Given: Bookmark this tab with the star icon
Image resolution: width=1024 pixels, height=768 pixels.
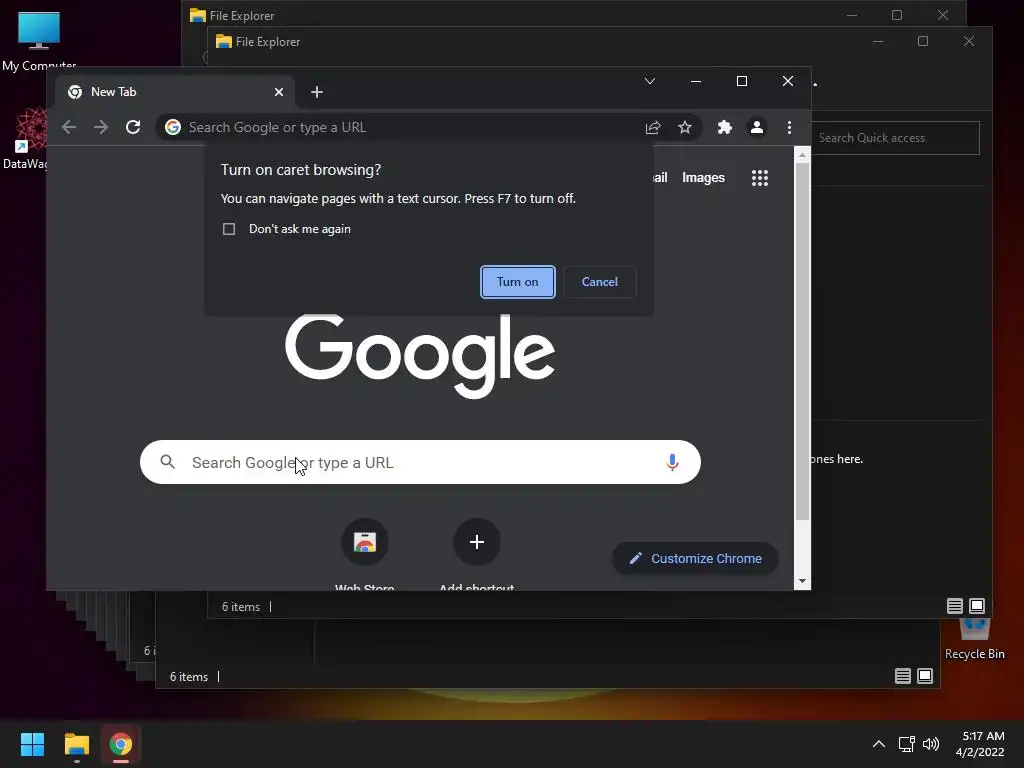Looking at the screenshot, I should click(x=684, y=127).
